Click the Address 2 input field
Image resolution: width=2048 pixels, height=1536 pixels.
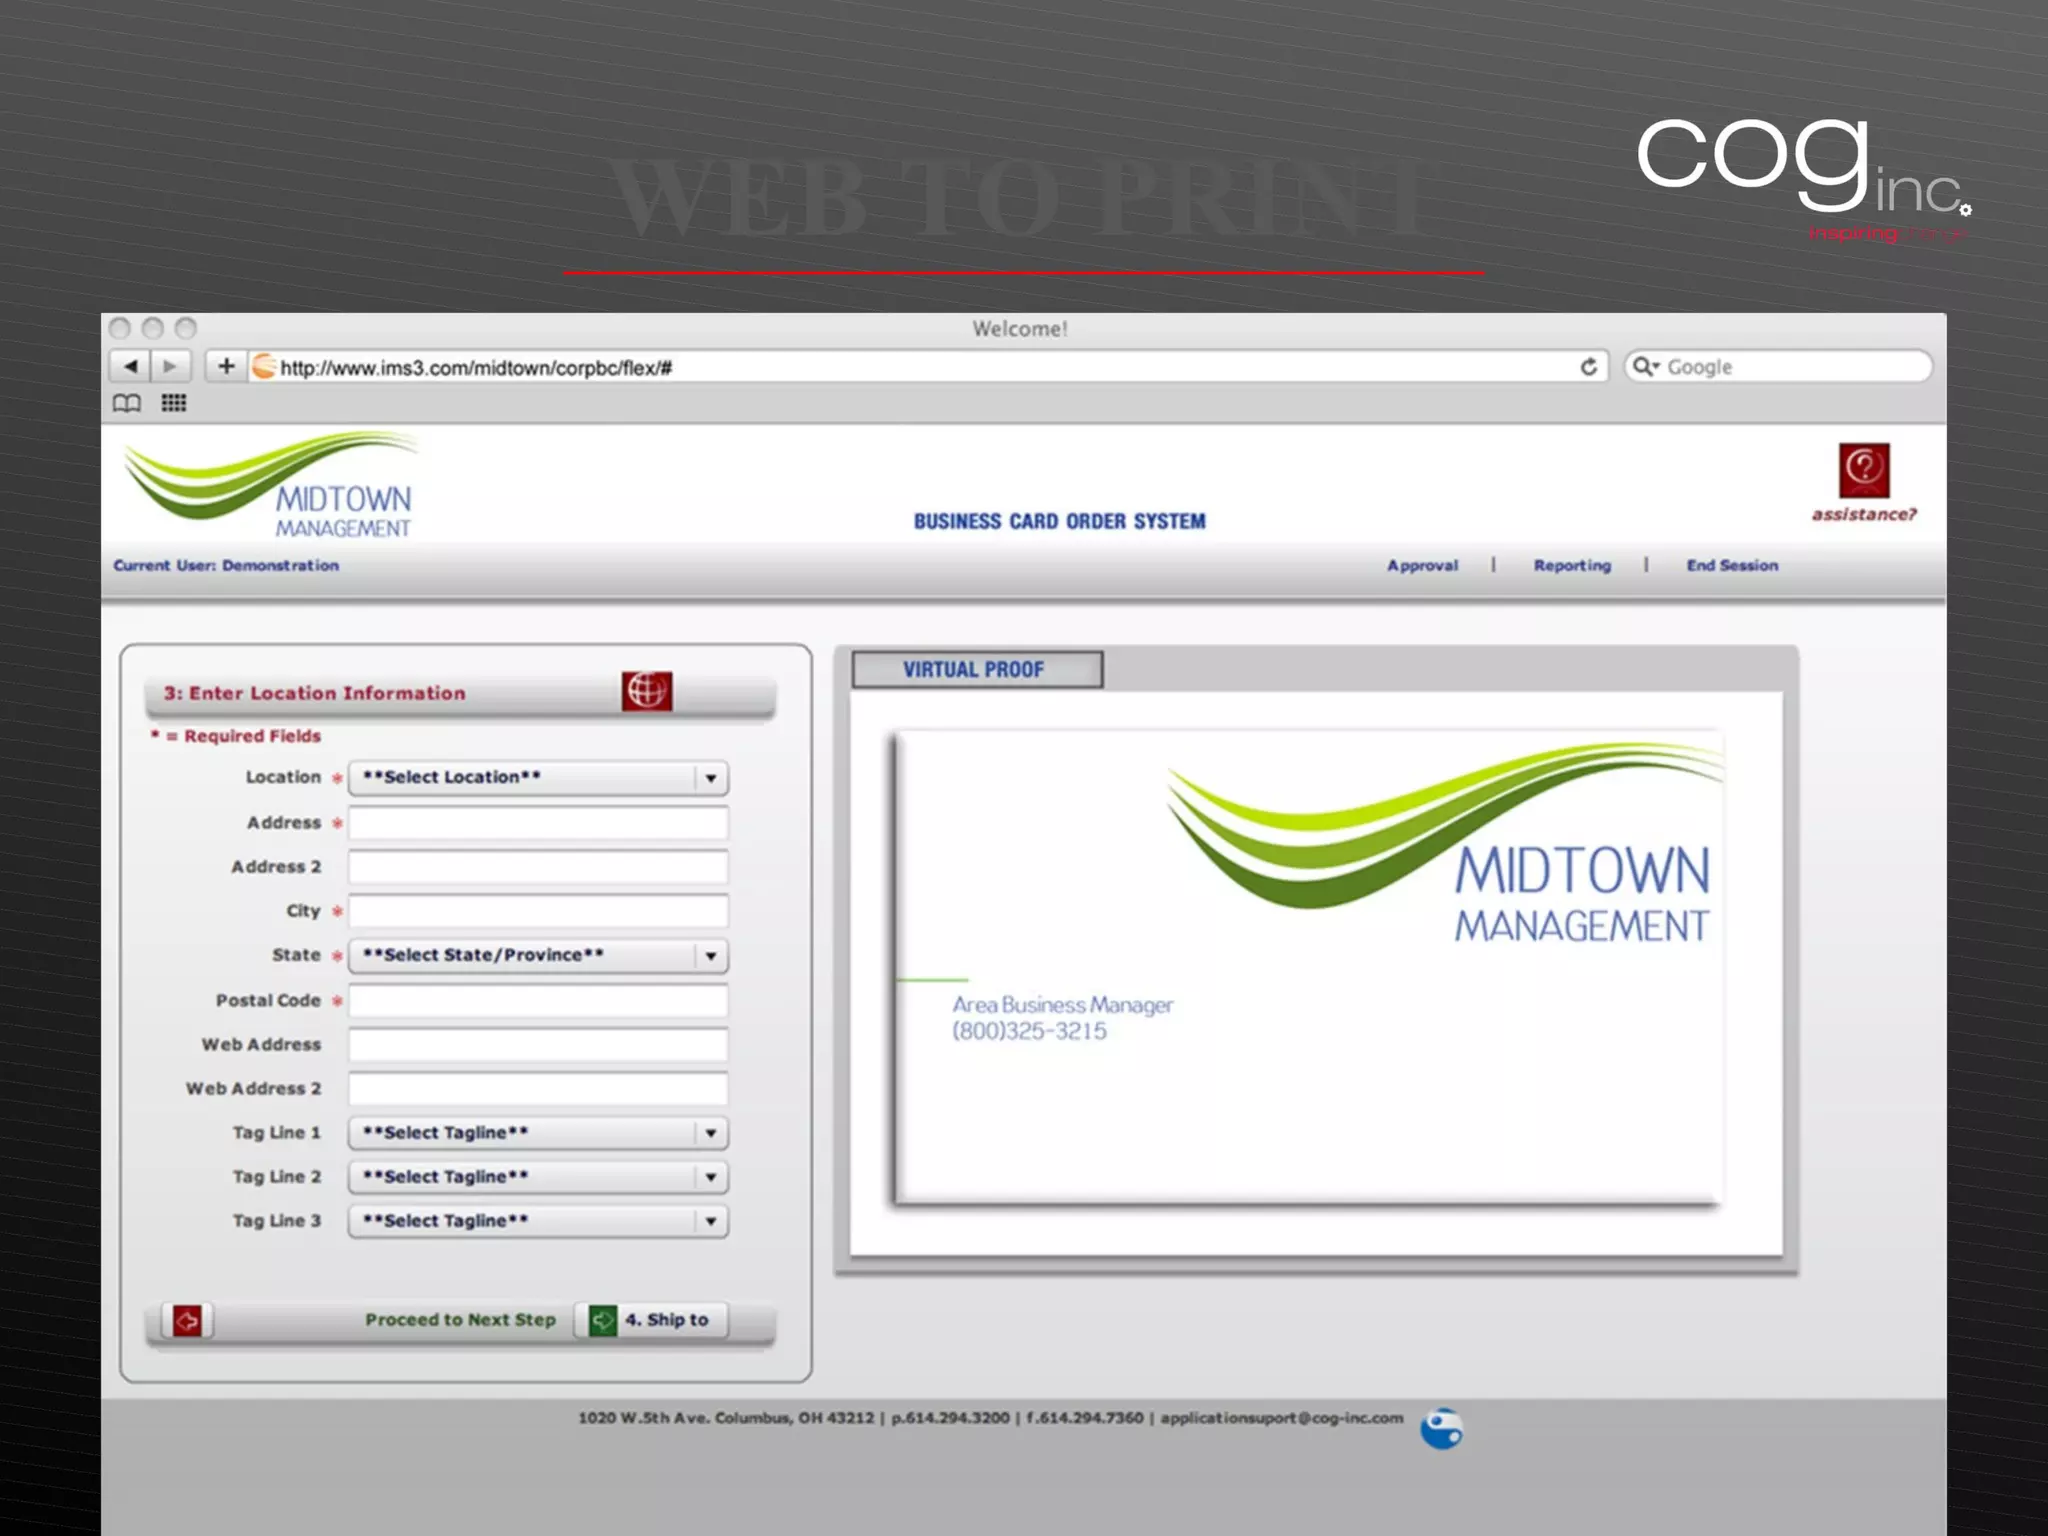click(x=538, y=867)
